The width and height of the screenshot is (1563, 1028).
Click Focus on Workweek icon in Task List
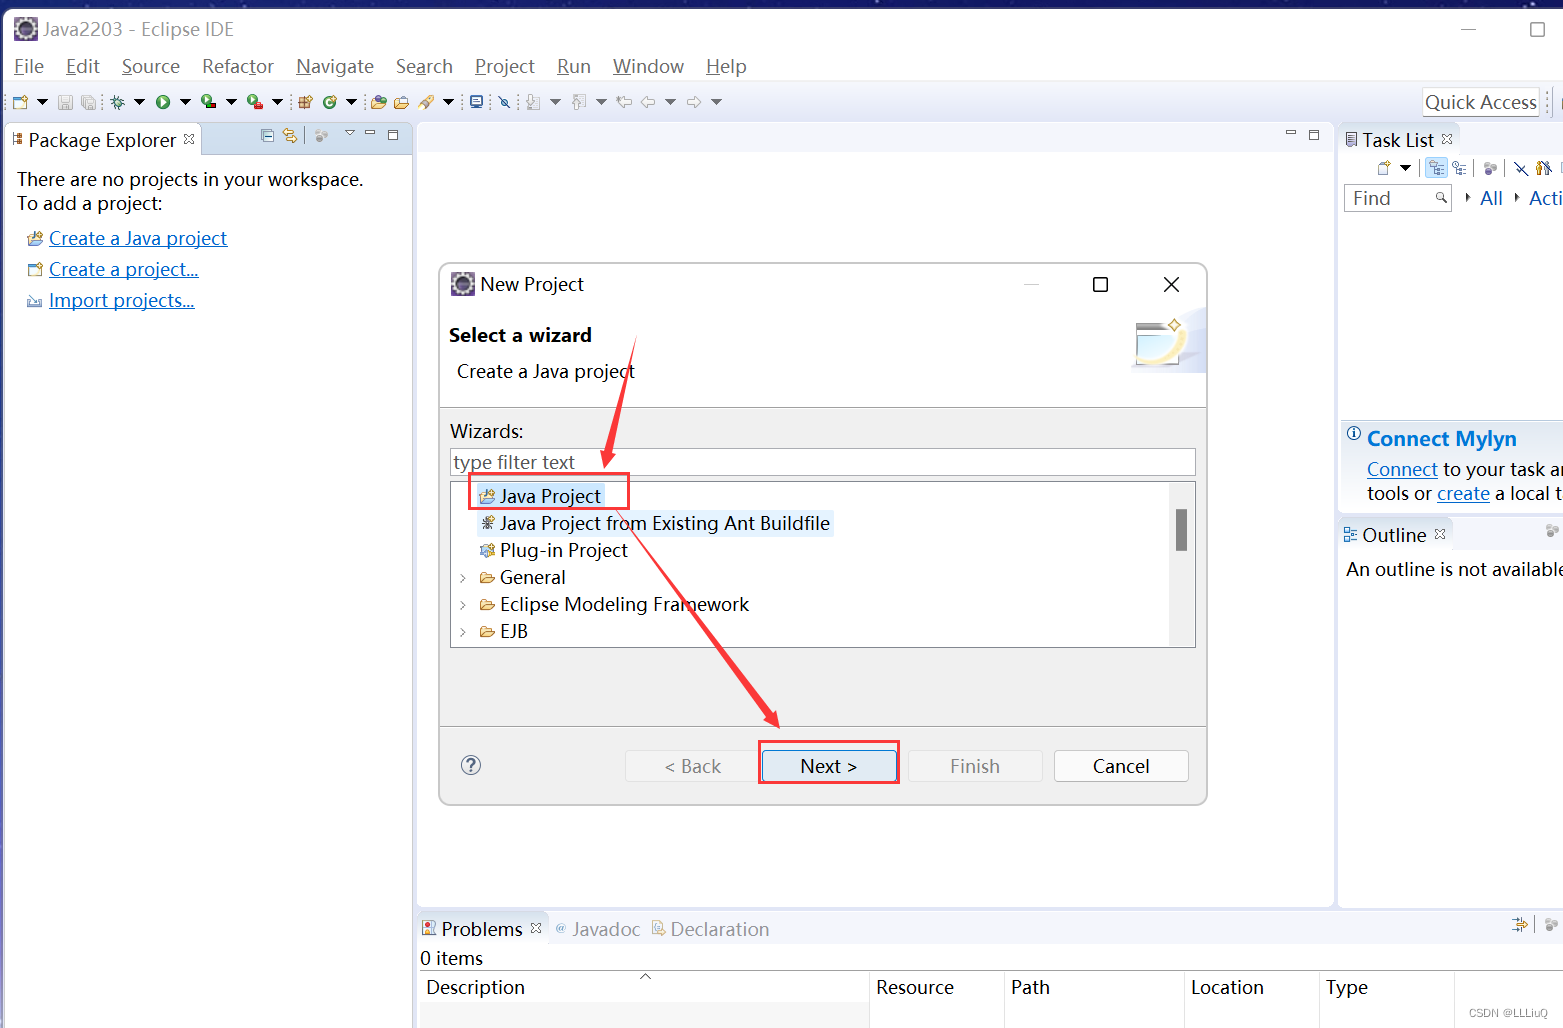tap(1490, 168)
